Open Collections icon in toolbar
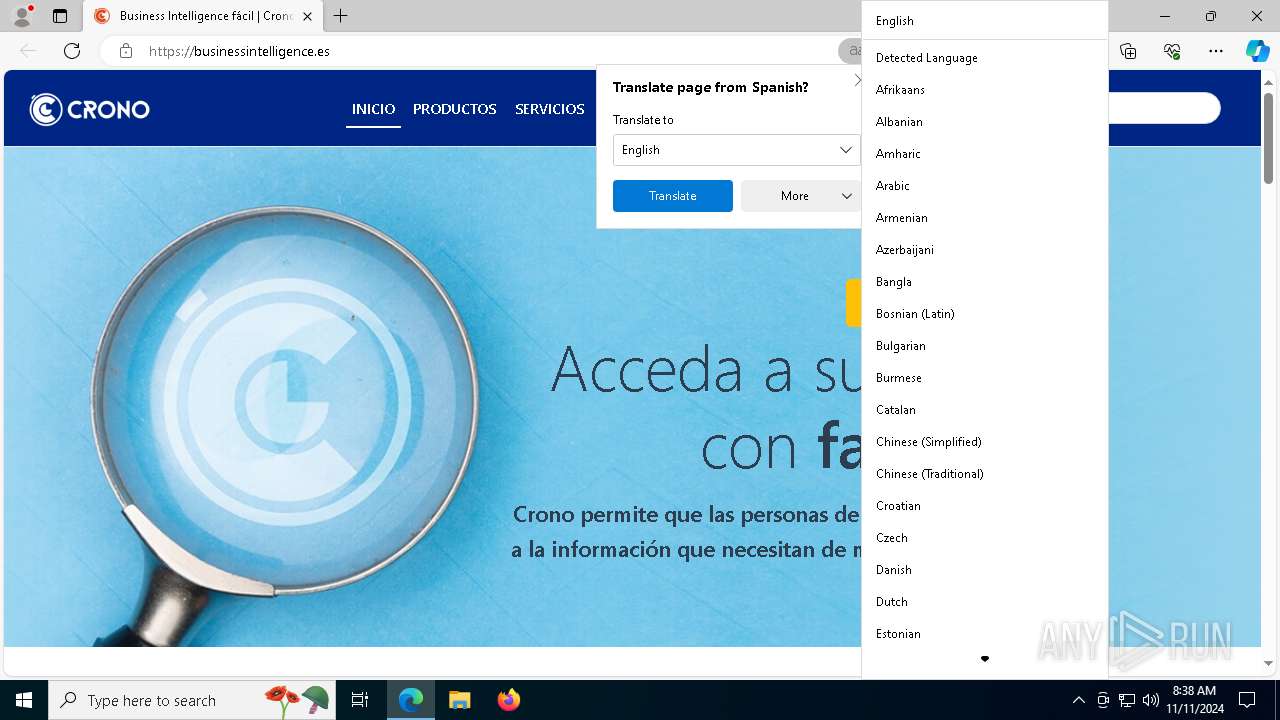 (x=1129, y=51)
